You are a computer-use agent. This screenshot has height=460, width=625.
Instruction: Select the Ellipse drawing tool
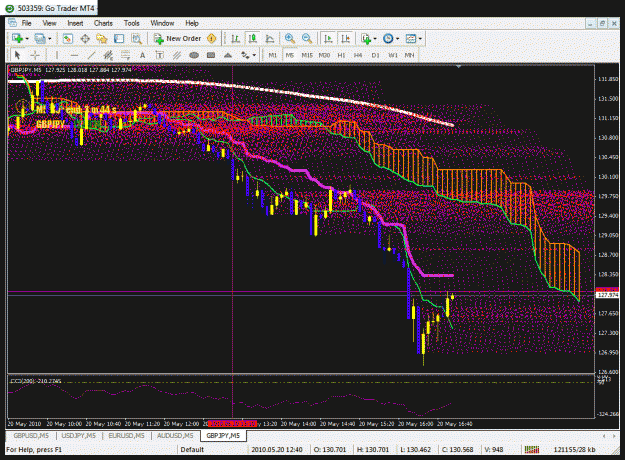(x=194, y=55)
